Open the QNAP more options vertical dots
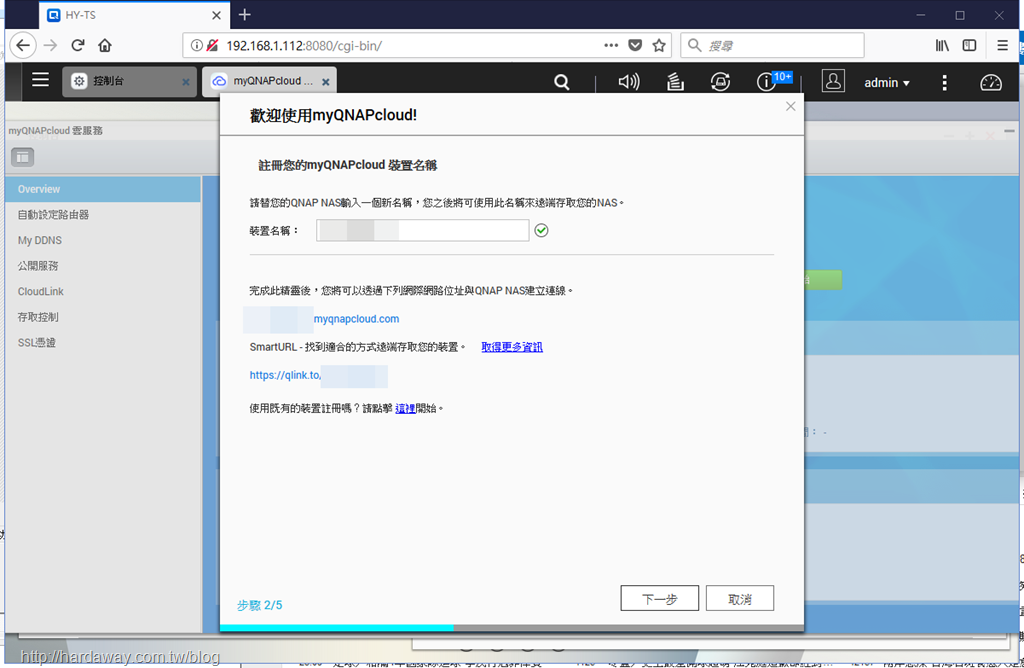Screen dimensions: 1024x668 click(944, 82)
